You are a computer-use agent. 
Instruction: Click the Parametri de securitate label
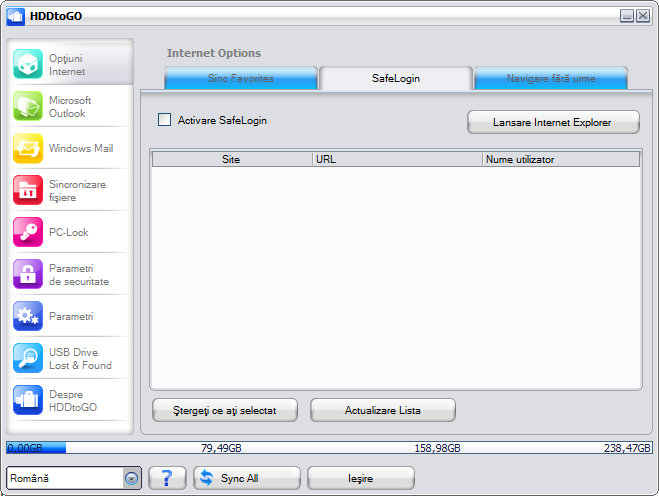click(79, 275)
